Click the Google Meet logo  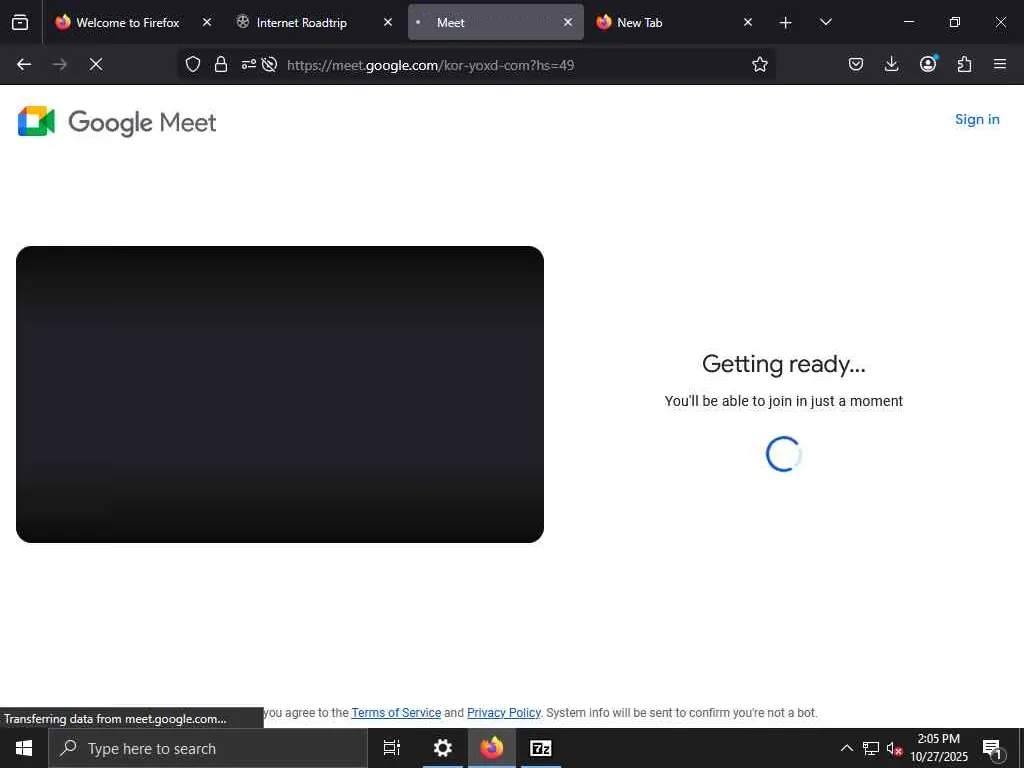pos(117,121)
